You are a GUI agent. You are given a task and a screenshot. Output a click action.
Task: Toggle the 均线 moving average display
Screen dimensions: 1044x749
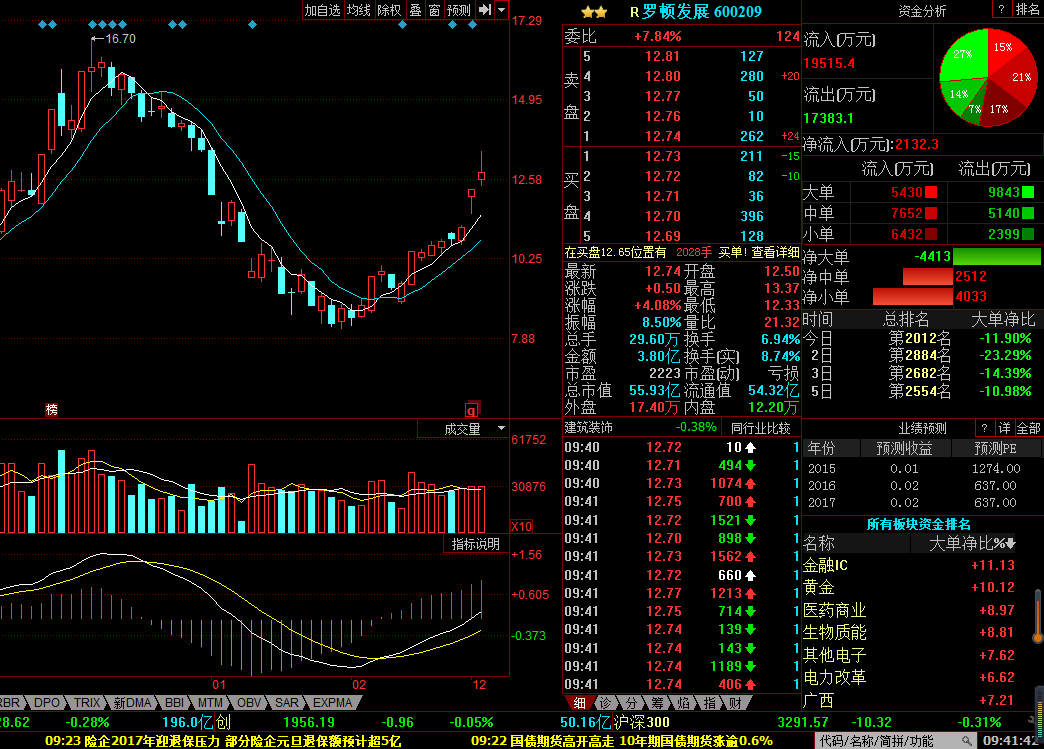pos(359,10)
